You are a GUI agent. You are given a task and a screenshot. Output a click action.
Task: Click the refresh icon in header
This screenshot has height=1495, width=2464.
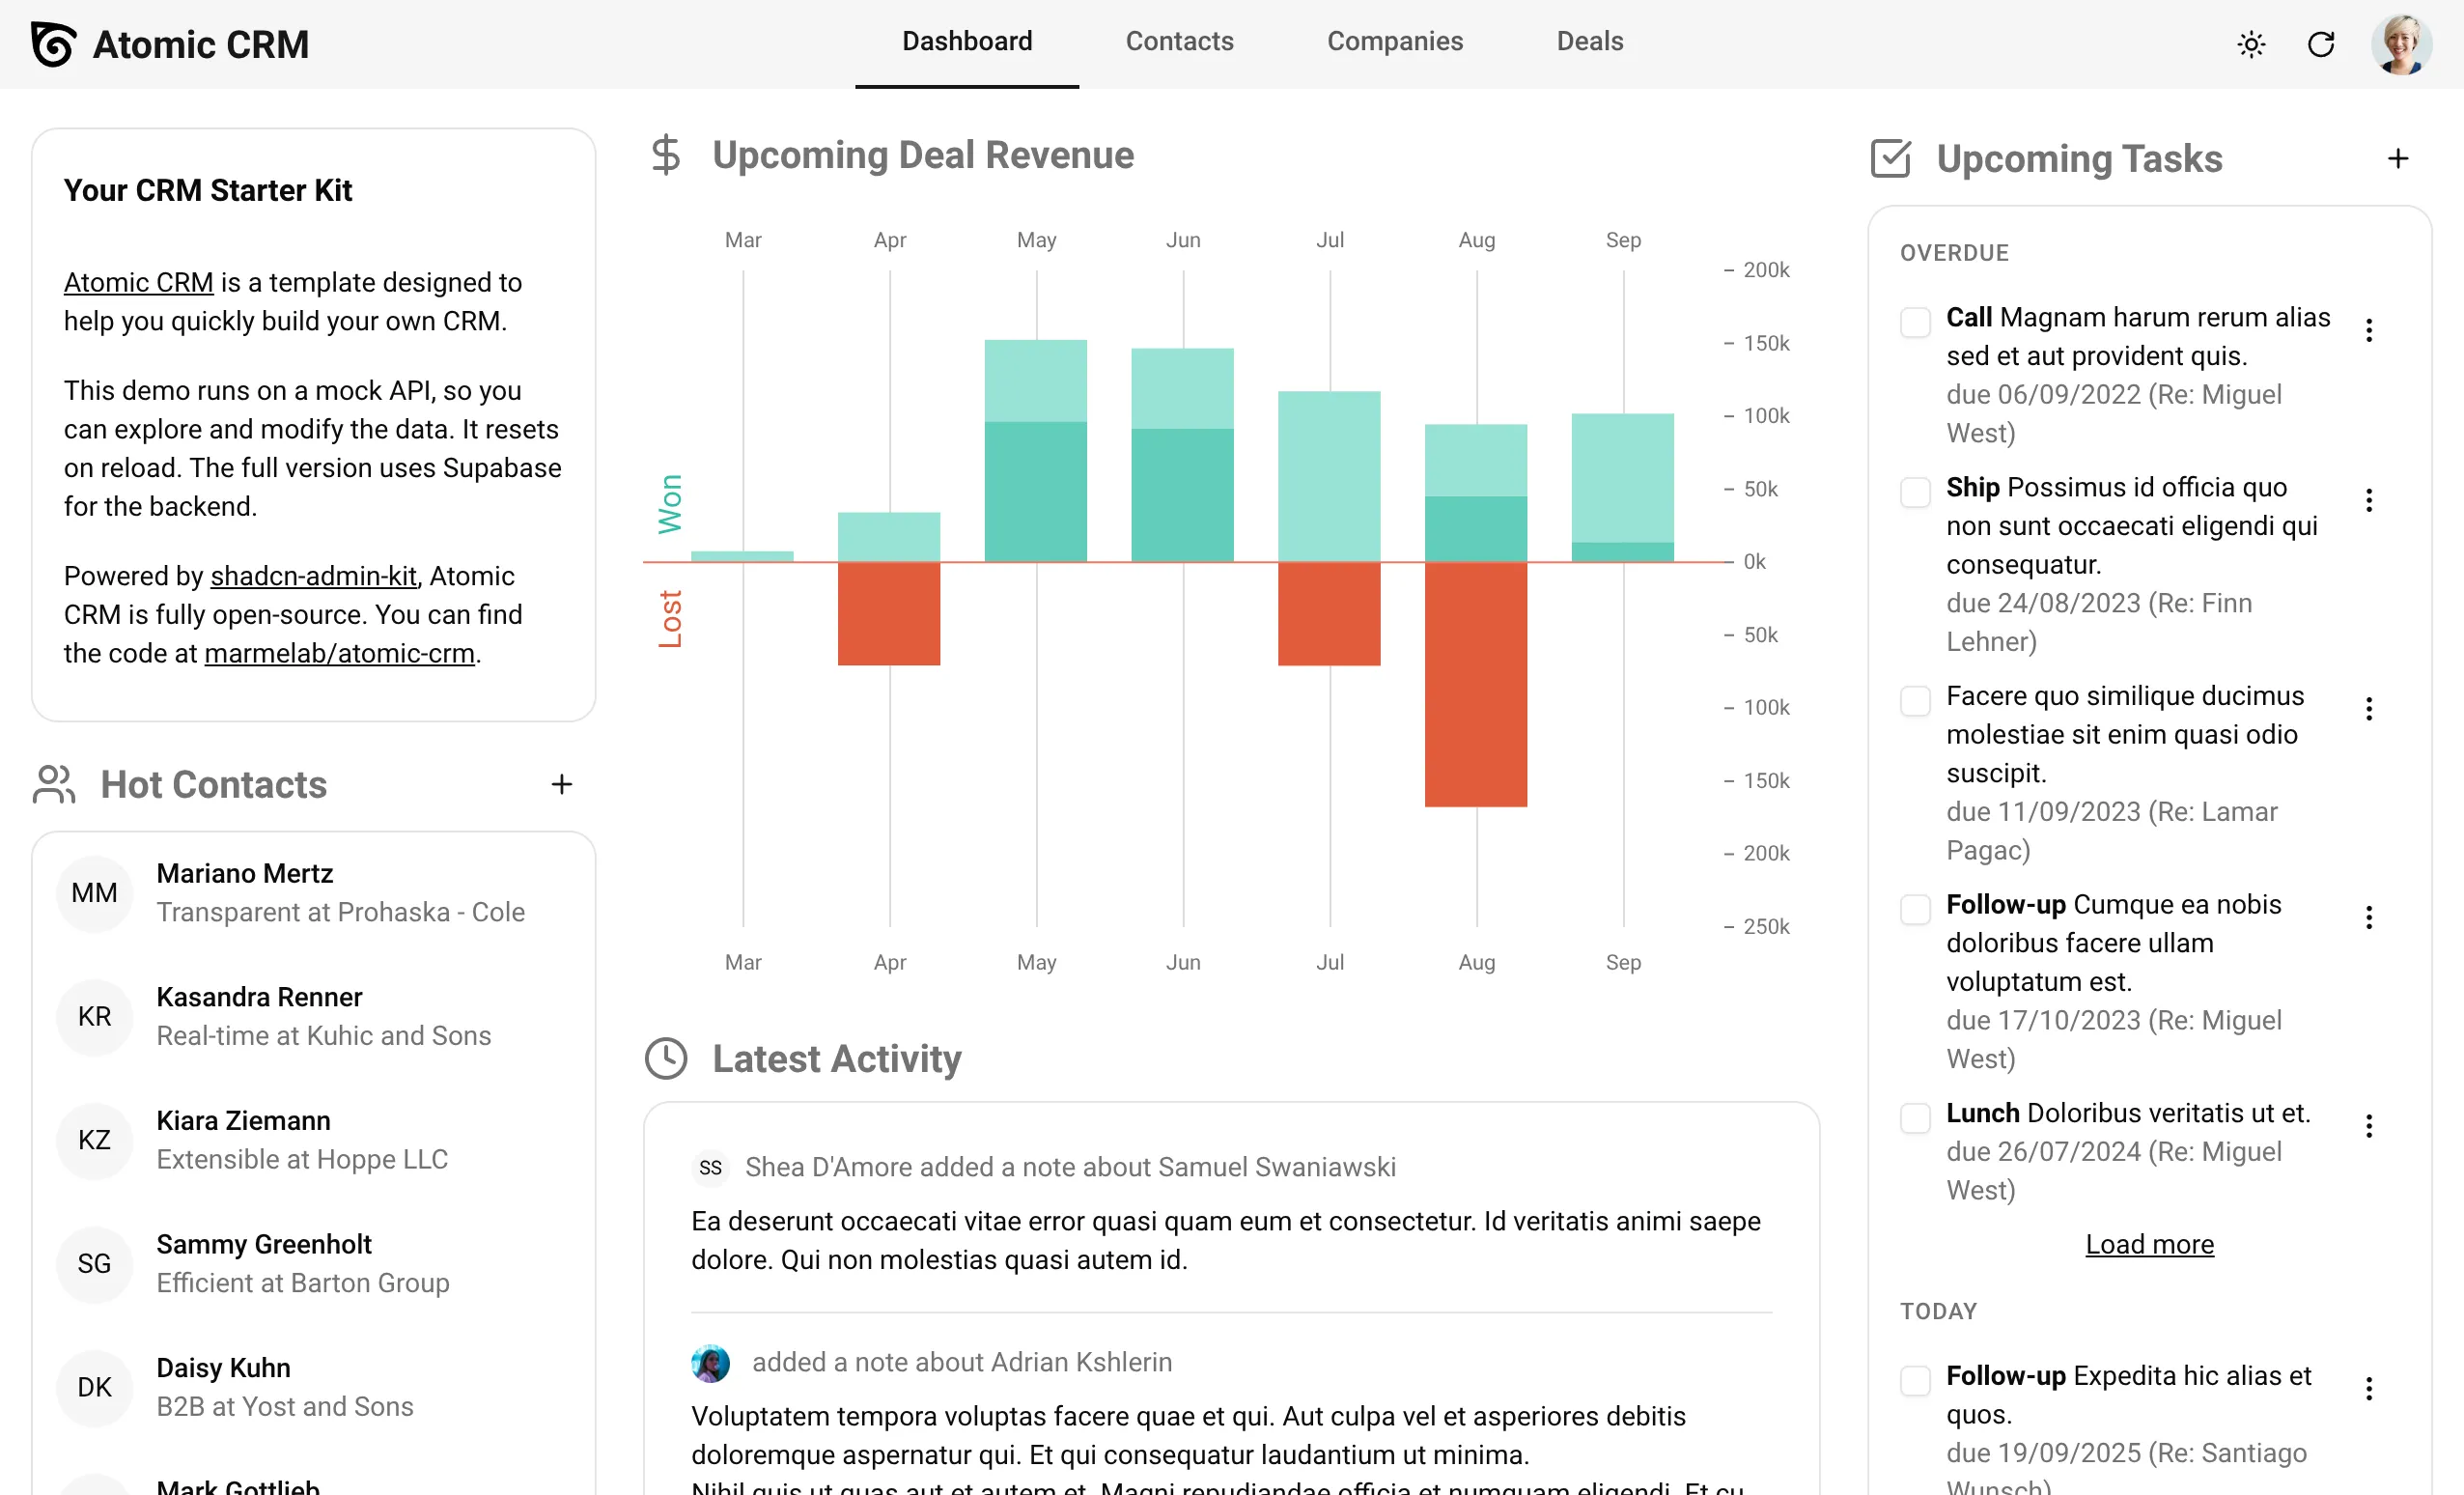2320,44
